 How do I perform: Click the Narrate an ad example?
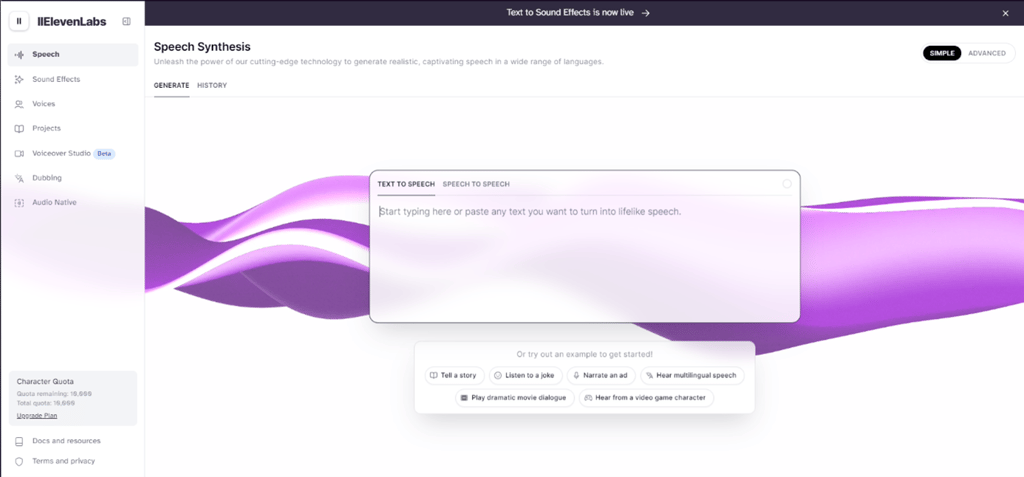click(601, 376)
